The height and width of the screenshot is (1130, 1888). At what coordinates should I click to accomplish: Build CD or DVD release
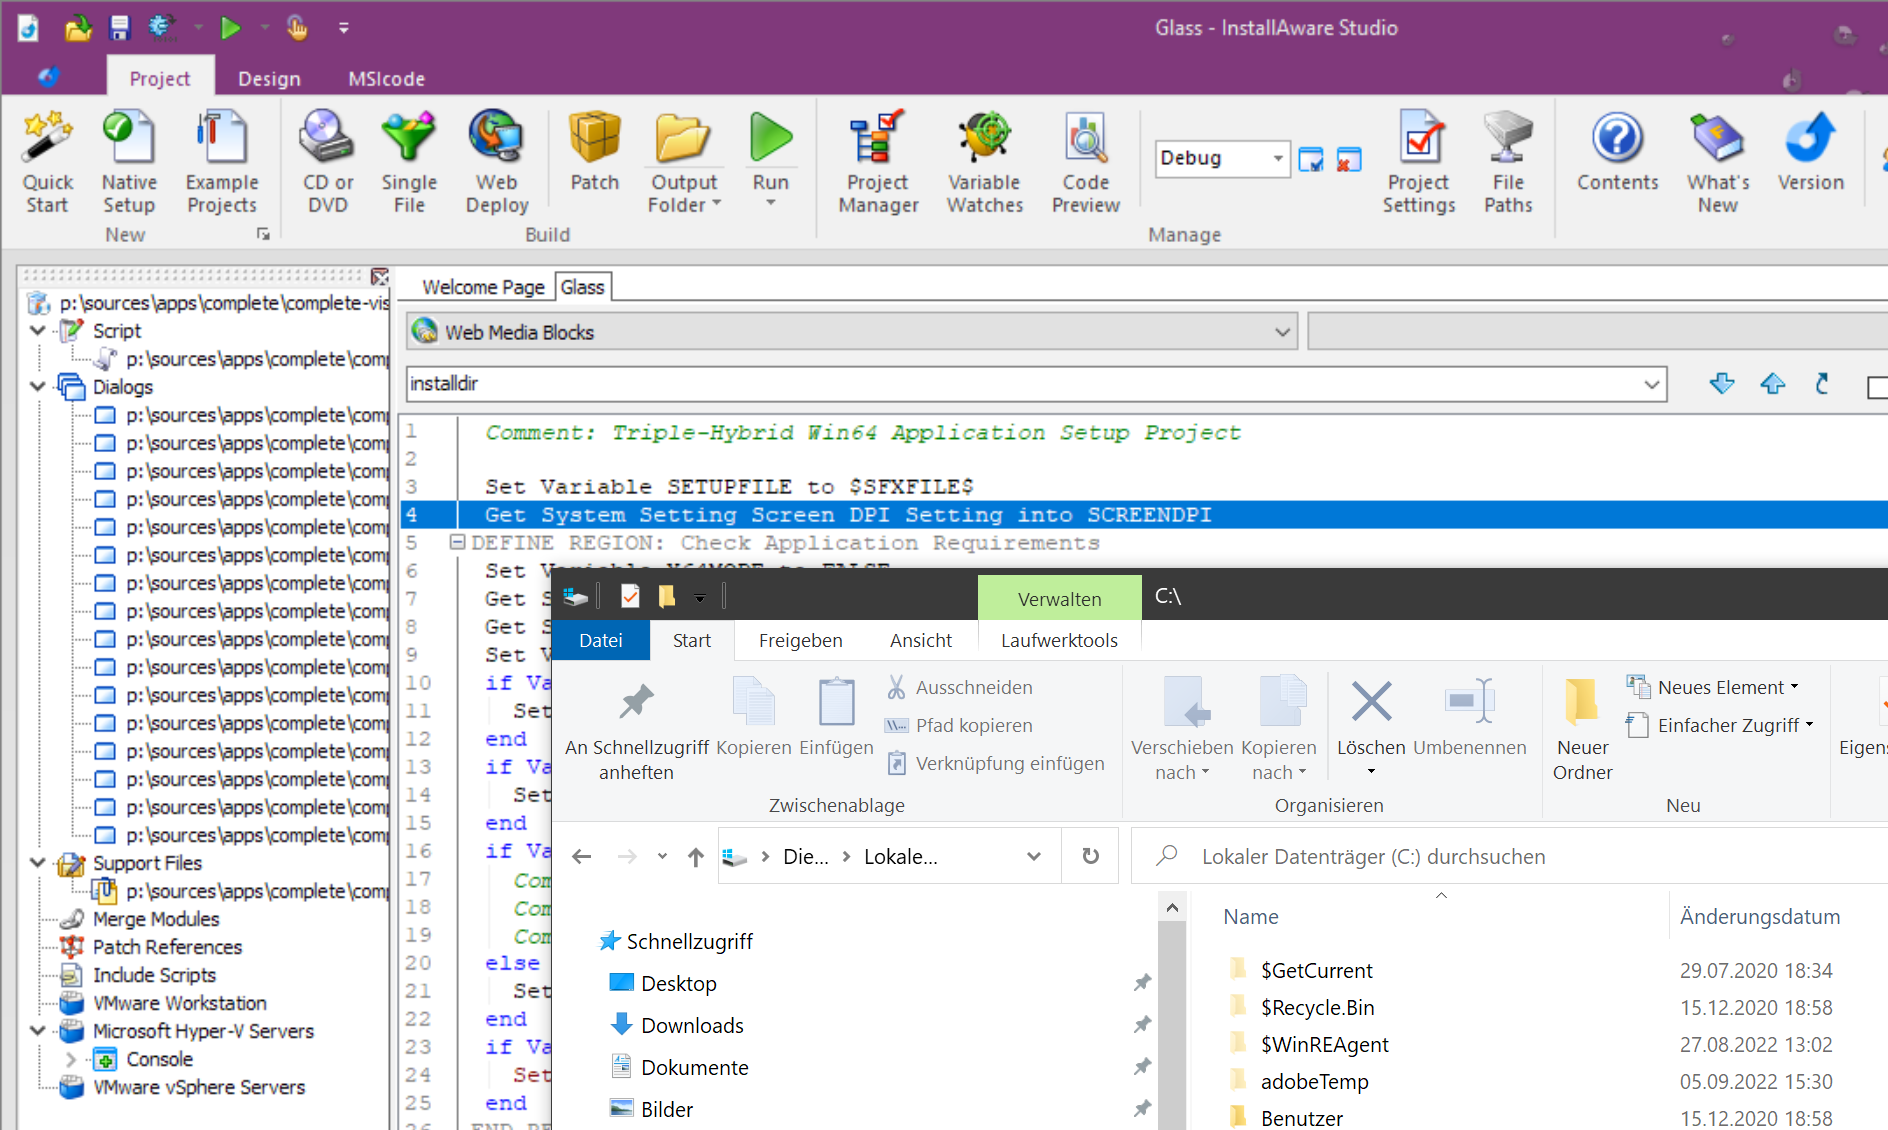click(x=327, y=162)
